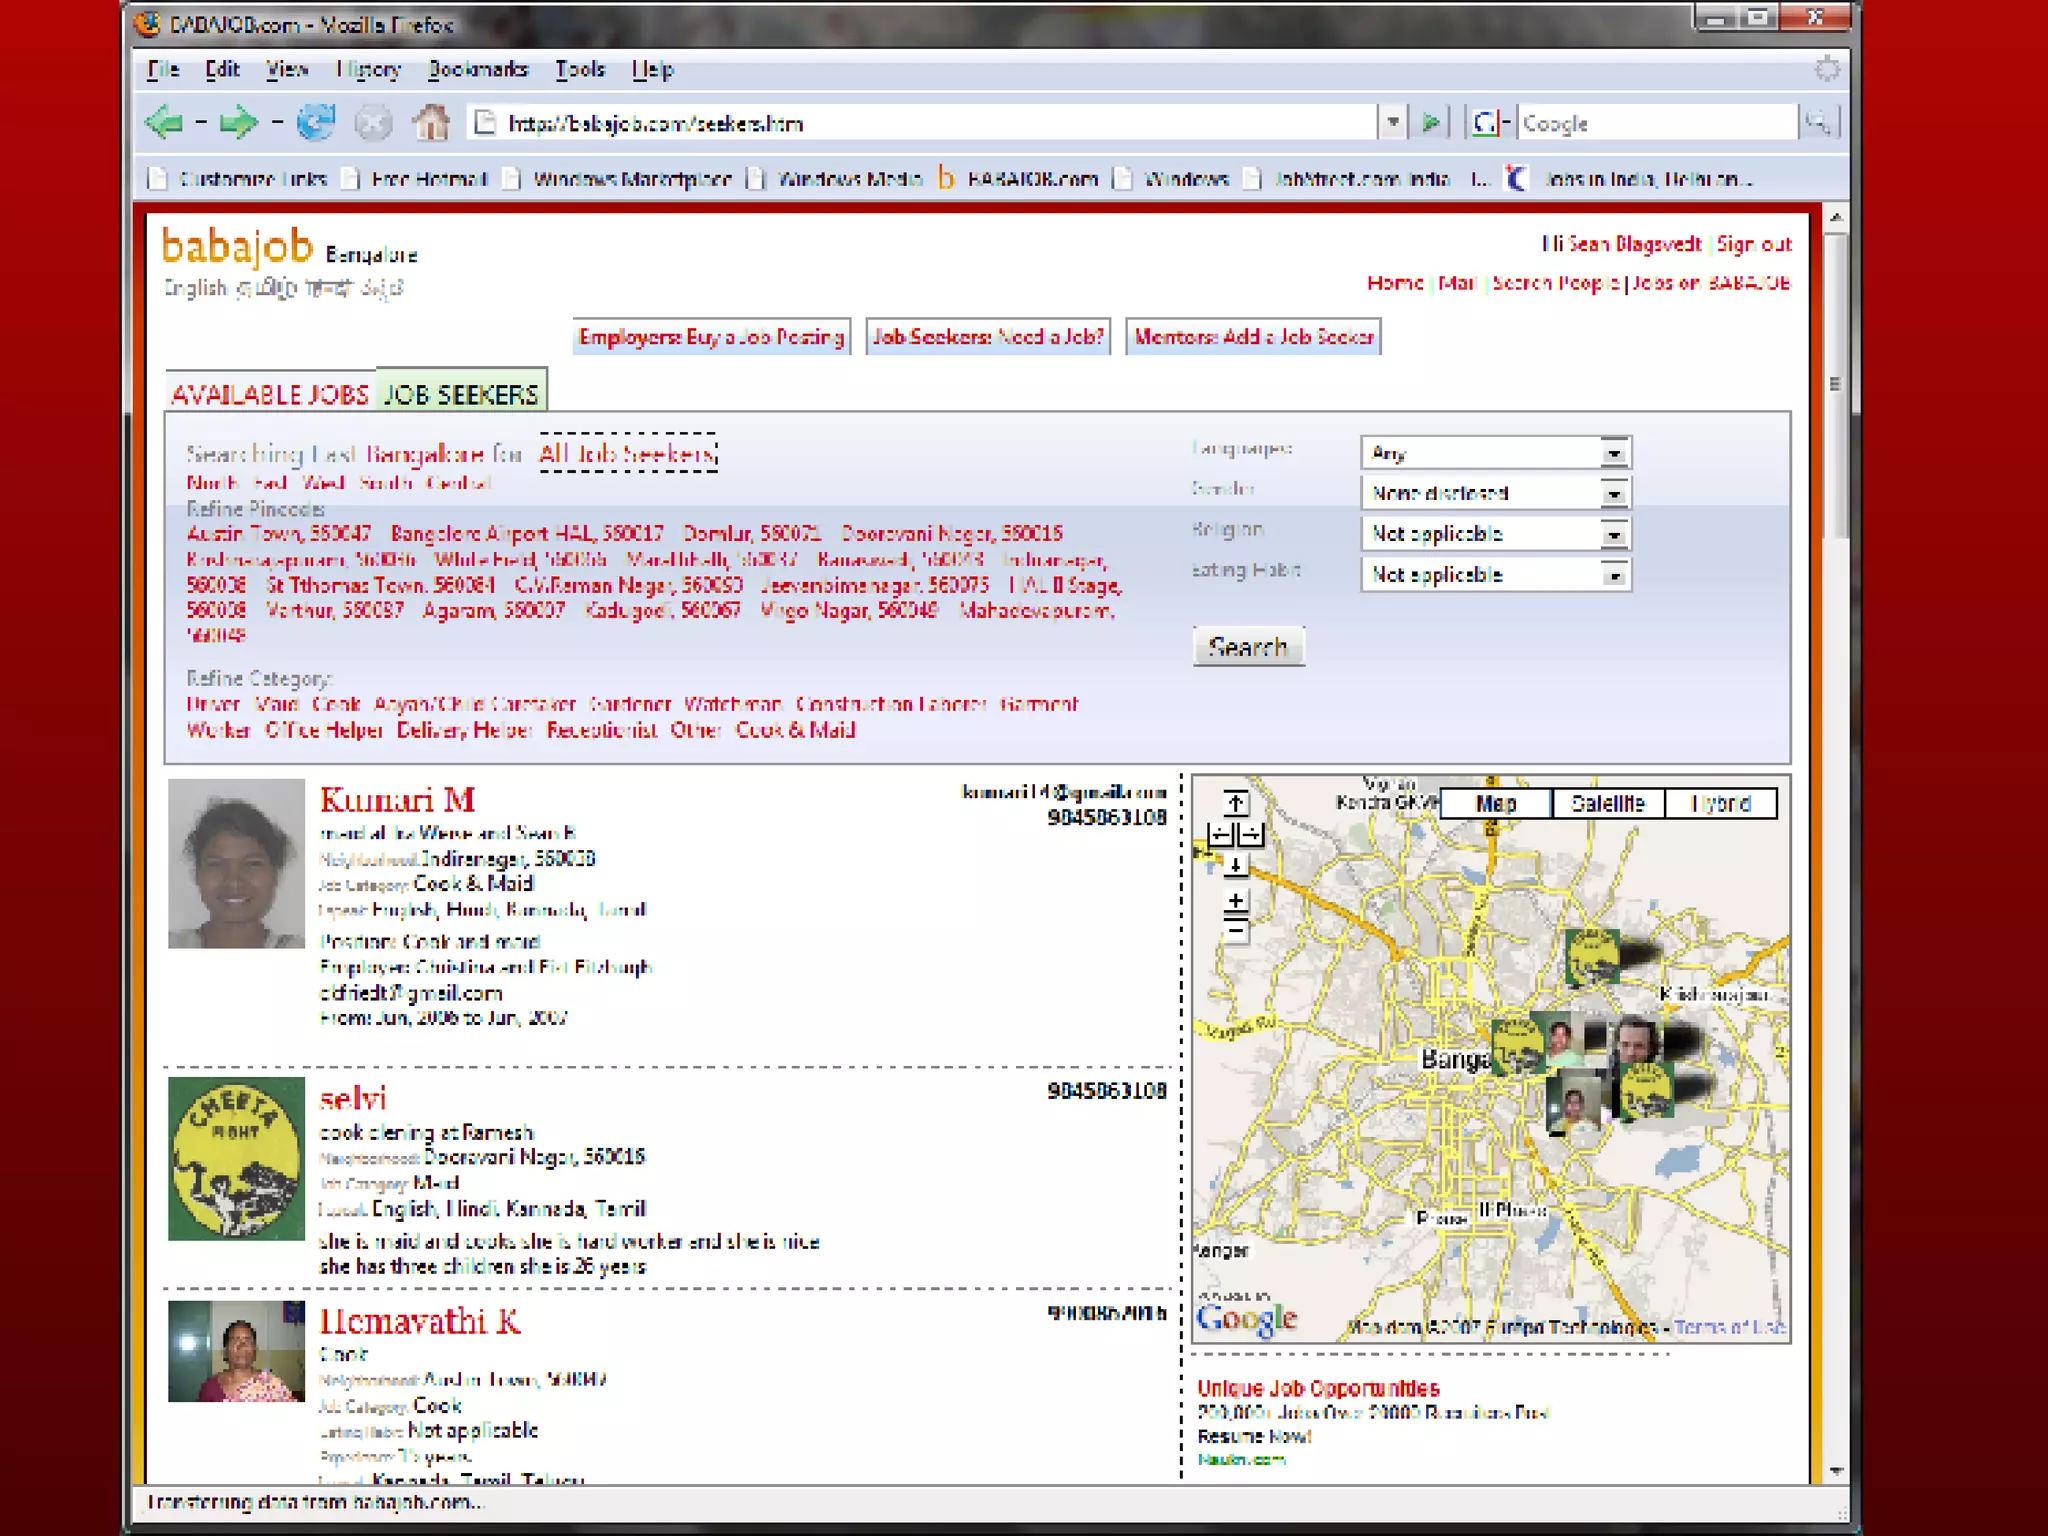The height and width of the screenshot is (1536, 2048).
Task: Click the map zoom out minus
Action: tap(1236, 932)
